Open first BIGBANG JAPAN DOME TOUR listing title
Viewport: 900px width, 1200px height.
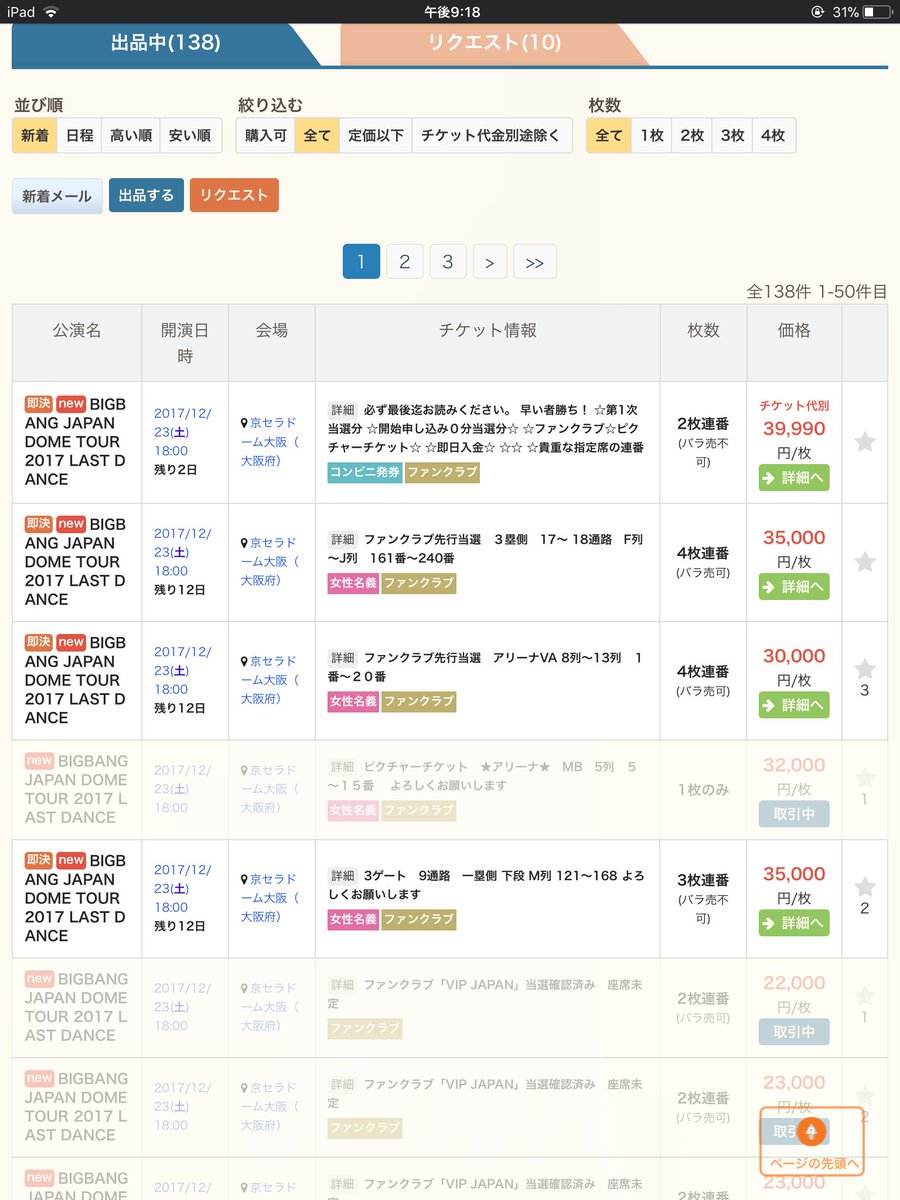pos(75,441)
